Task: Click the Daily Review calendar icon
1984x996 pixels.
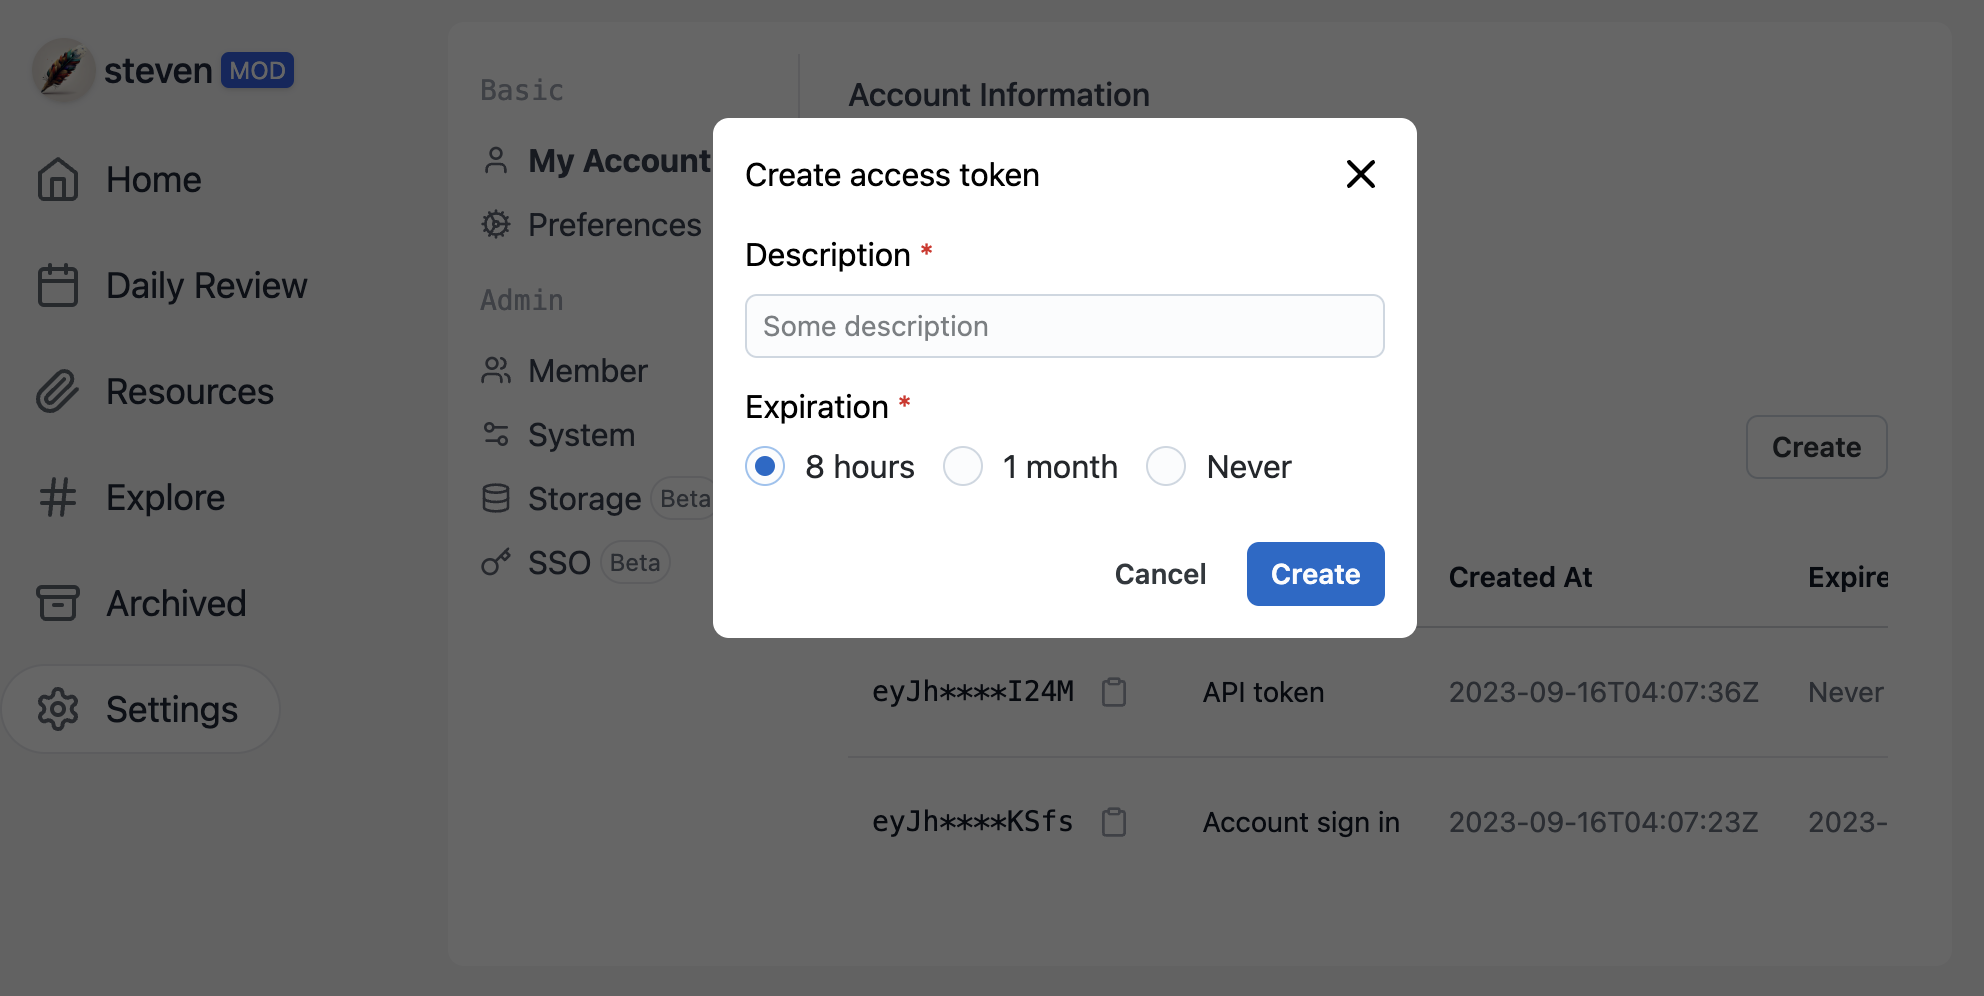Action: pos(58,286)
